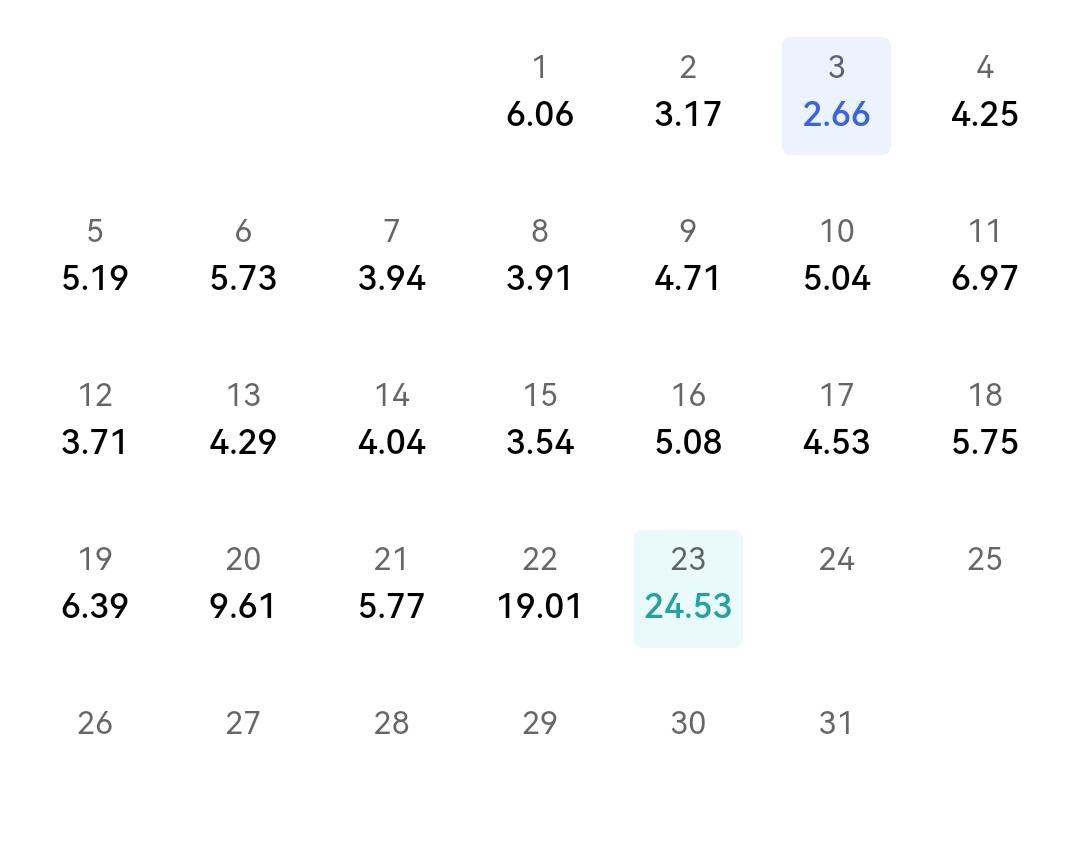
Task: Tap day 8 with value 3.91
Action: click(540, 257)
